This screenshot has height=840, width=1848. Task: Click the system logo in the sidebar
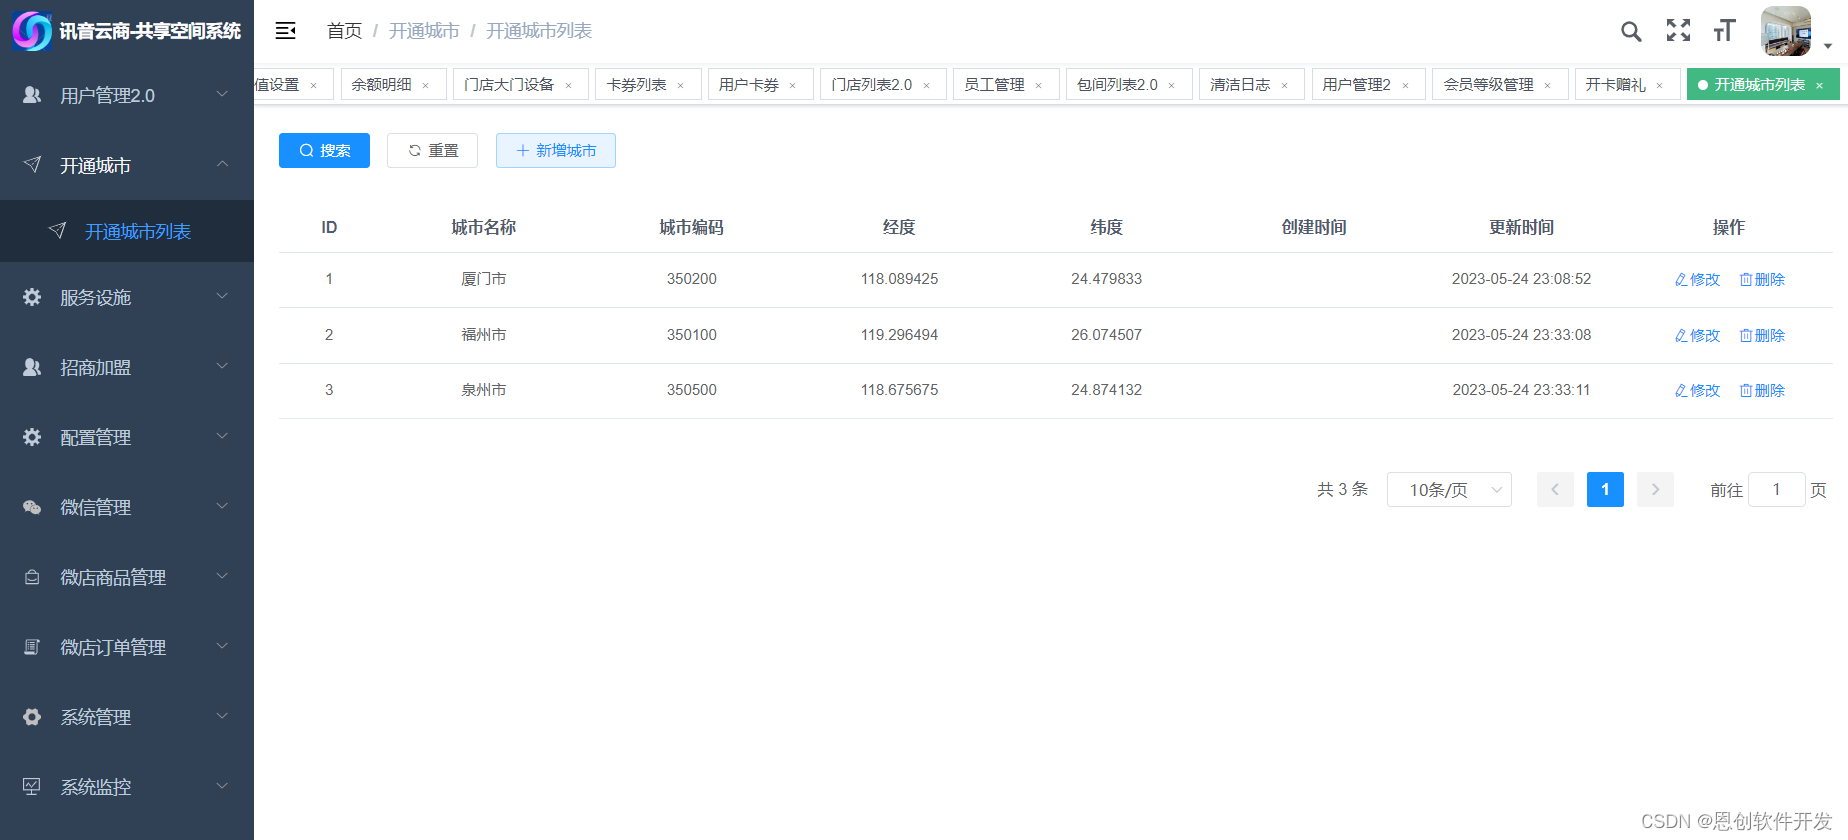click(31, 31)
